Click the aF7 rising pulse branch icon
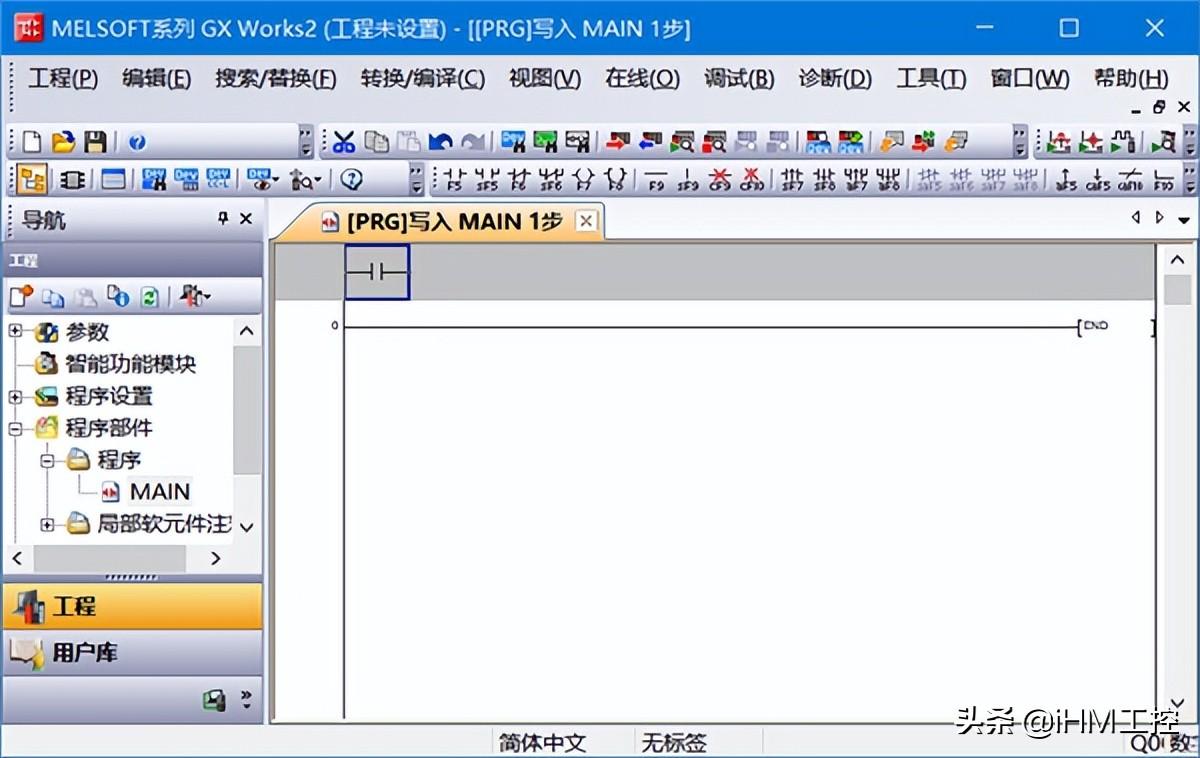1200x758 pixels. pyautogui.click(x=857, y=179)
